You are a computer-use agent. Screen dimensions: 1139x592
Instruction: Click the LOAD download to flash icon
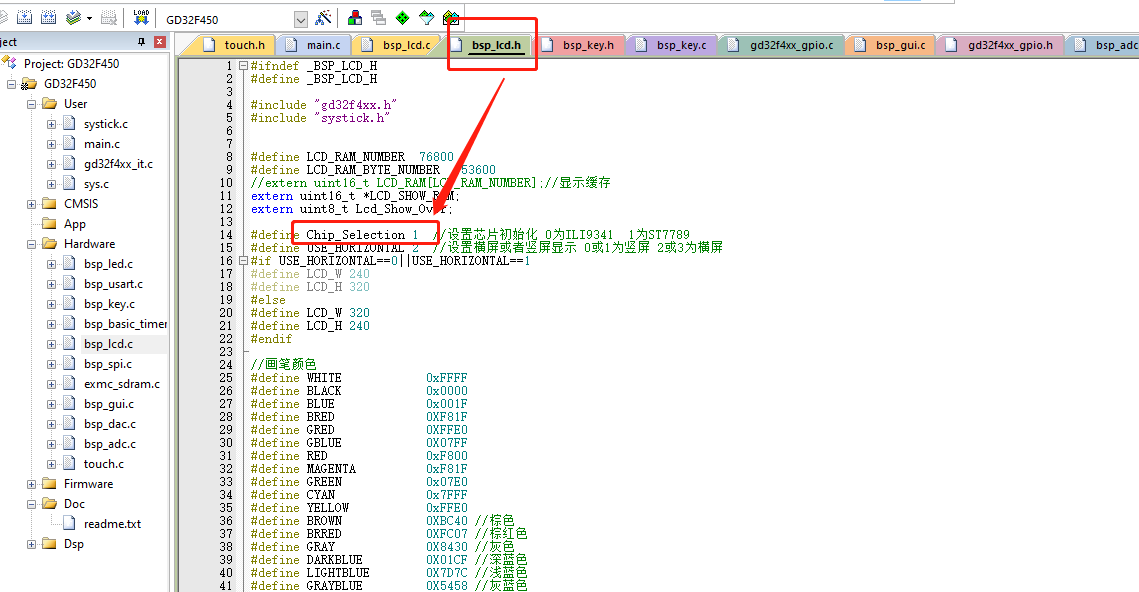click(x=141, y=17)
